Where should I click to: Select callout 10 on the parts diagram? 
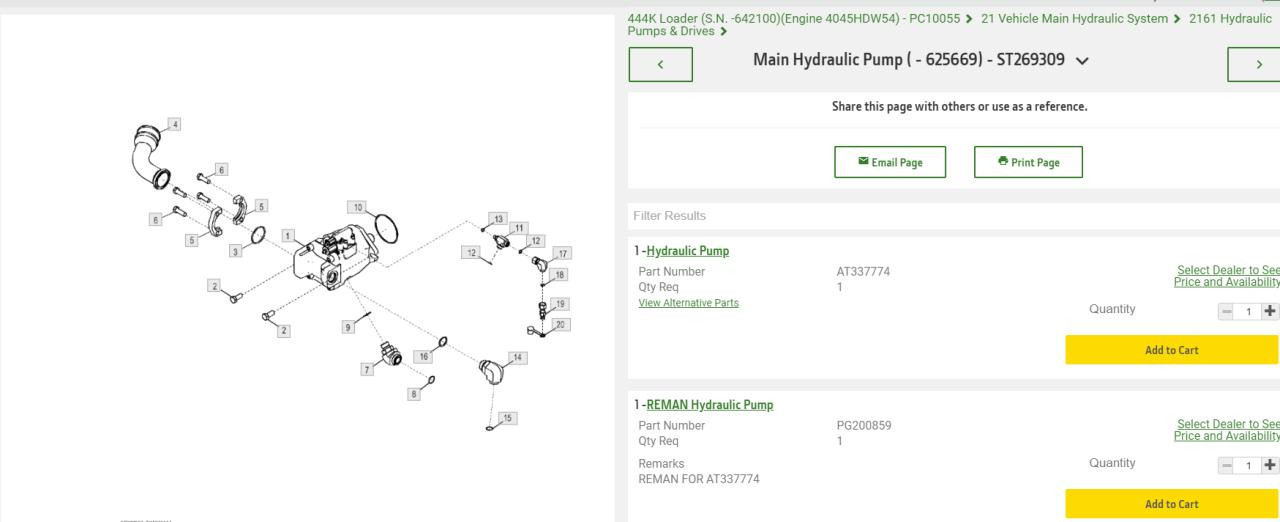click(x=357, y=207)
